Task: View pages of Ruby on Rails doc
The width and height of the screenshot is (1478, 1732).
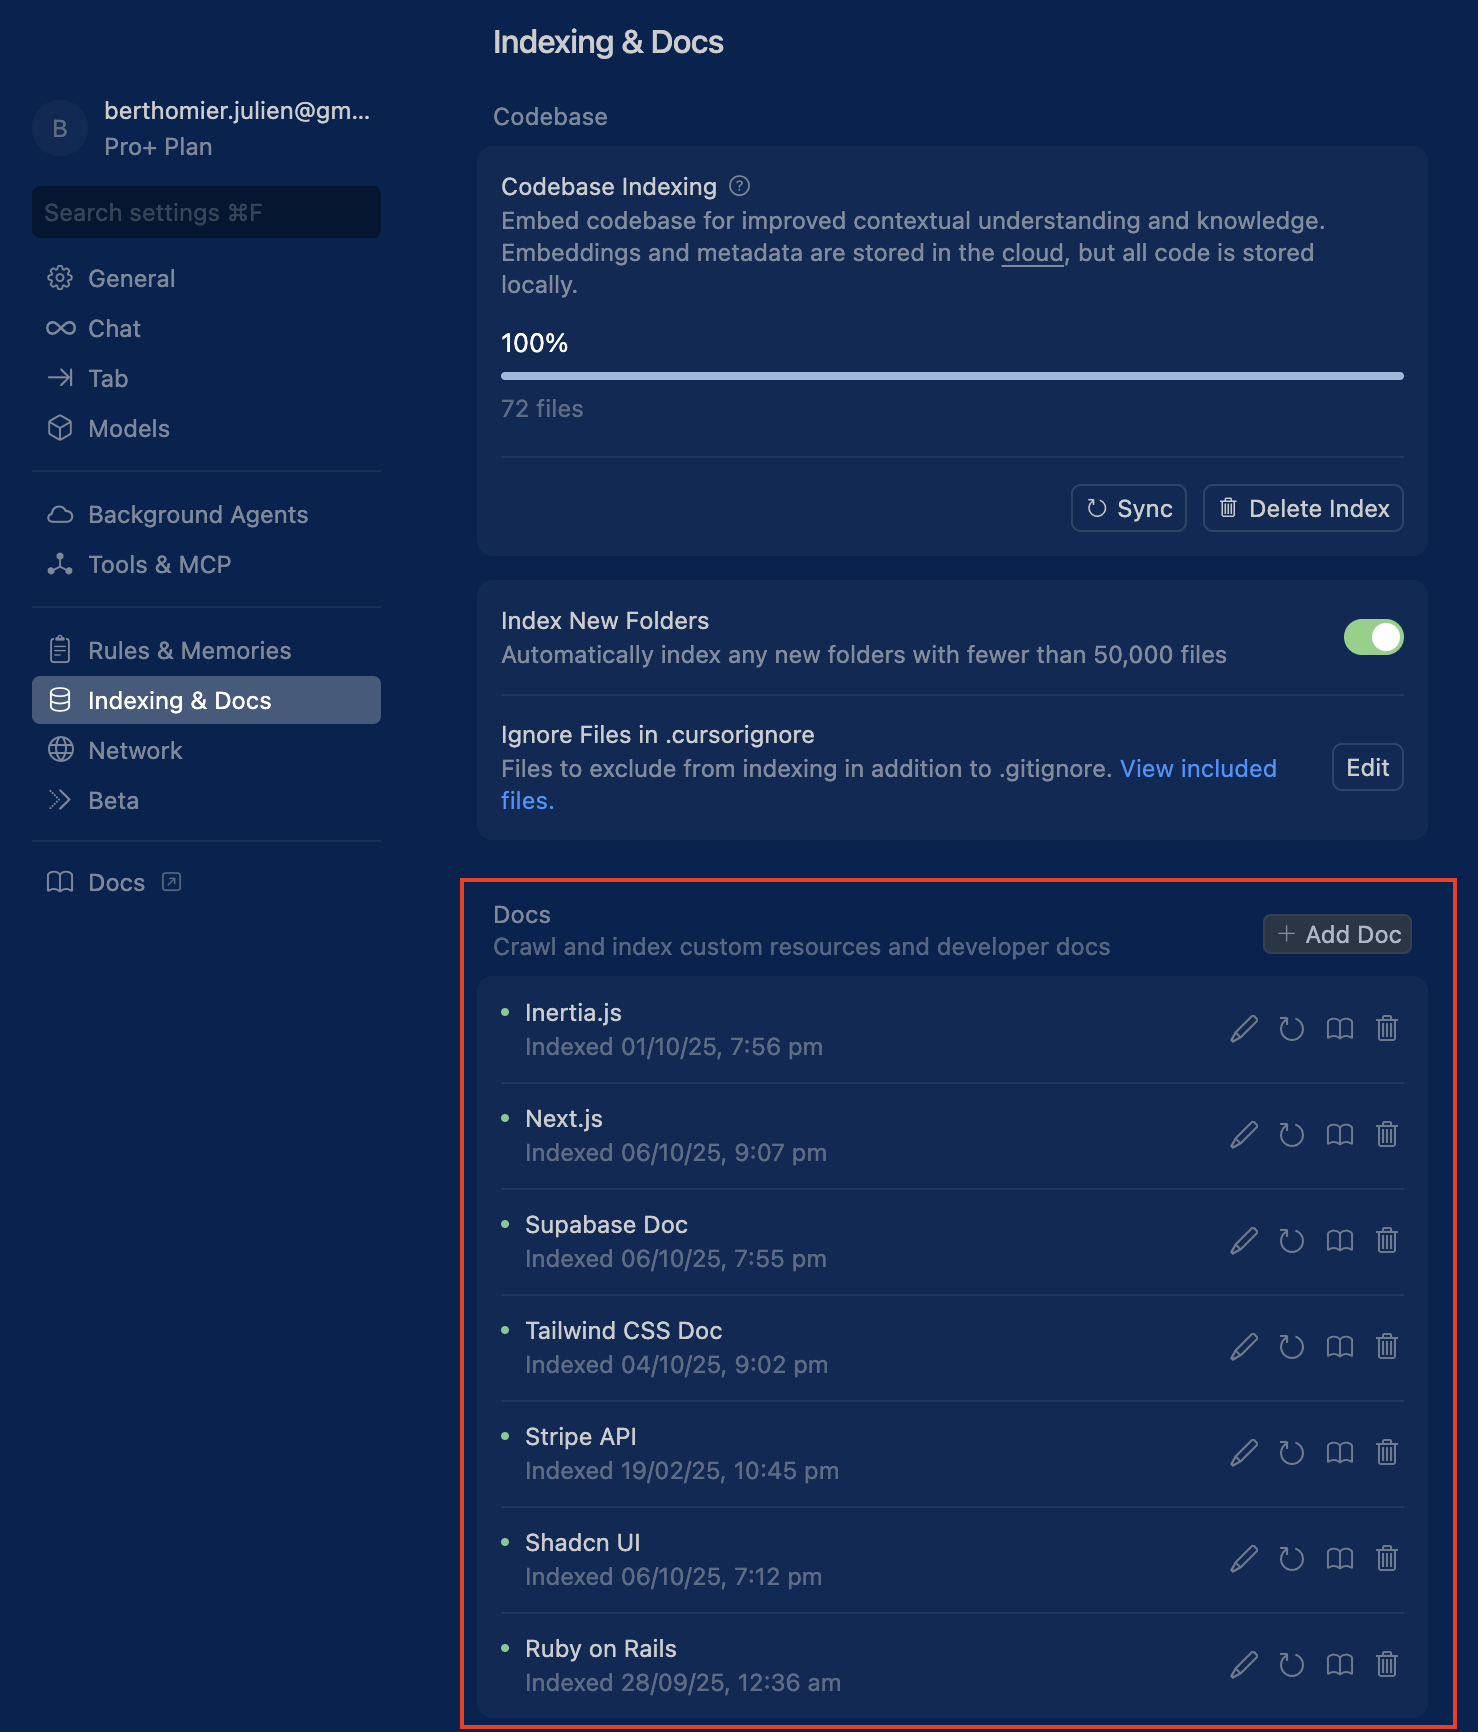Action: (x=1339, y=1665)
